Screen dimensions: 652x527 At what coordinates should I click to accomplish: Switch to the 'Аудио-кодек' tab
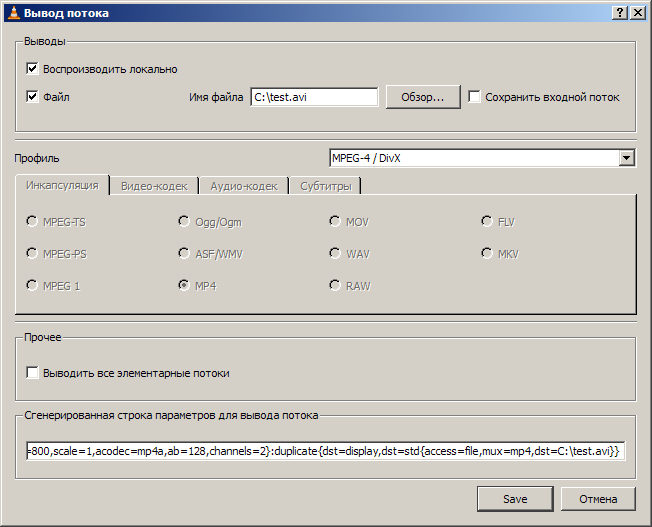[243, 186]
